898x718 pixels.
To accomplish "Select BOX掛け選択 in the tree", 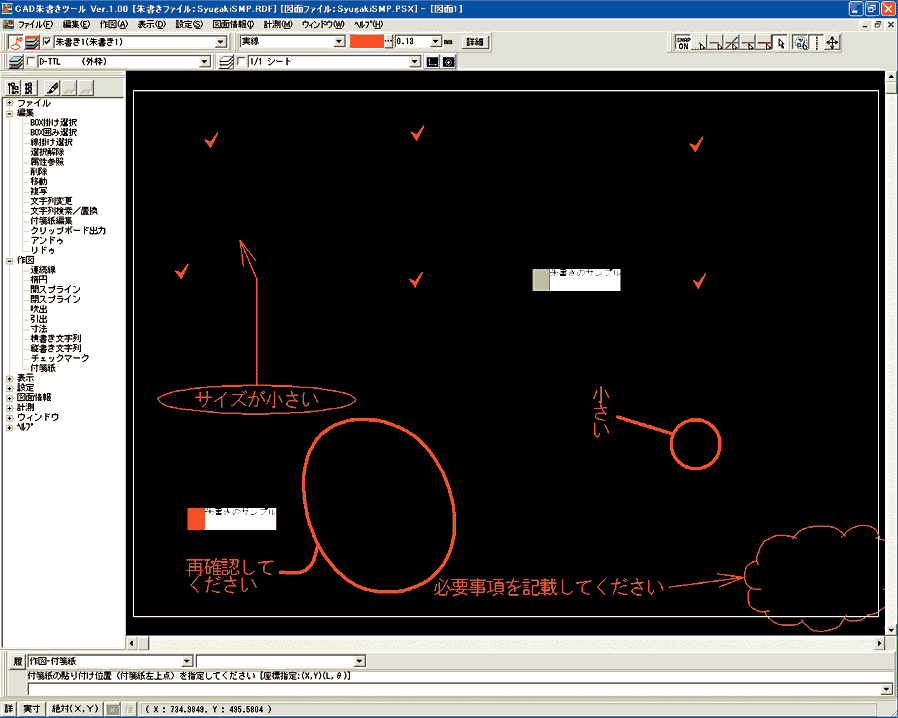I will (x=53, y=123).
